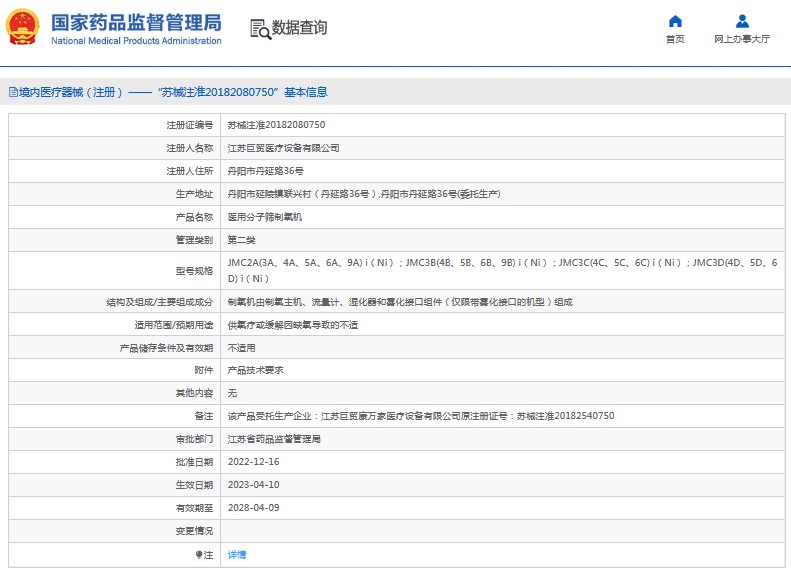Click 附件 row label

(204, 370)
